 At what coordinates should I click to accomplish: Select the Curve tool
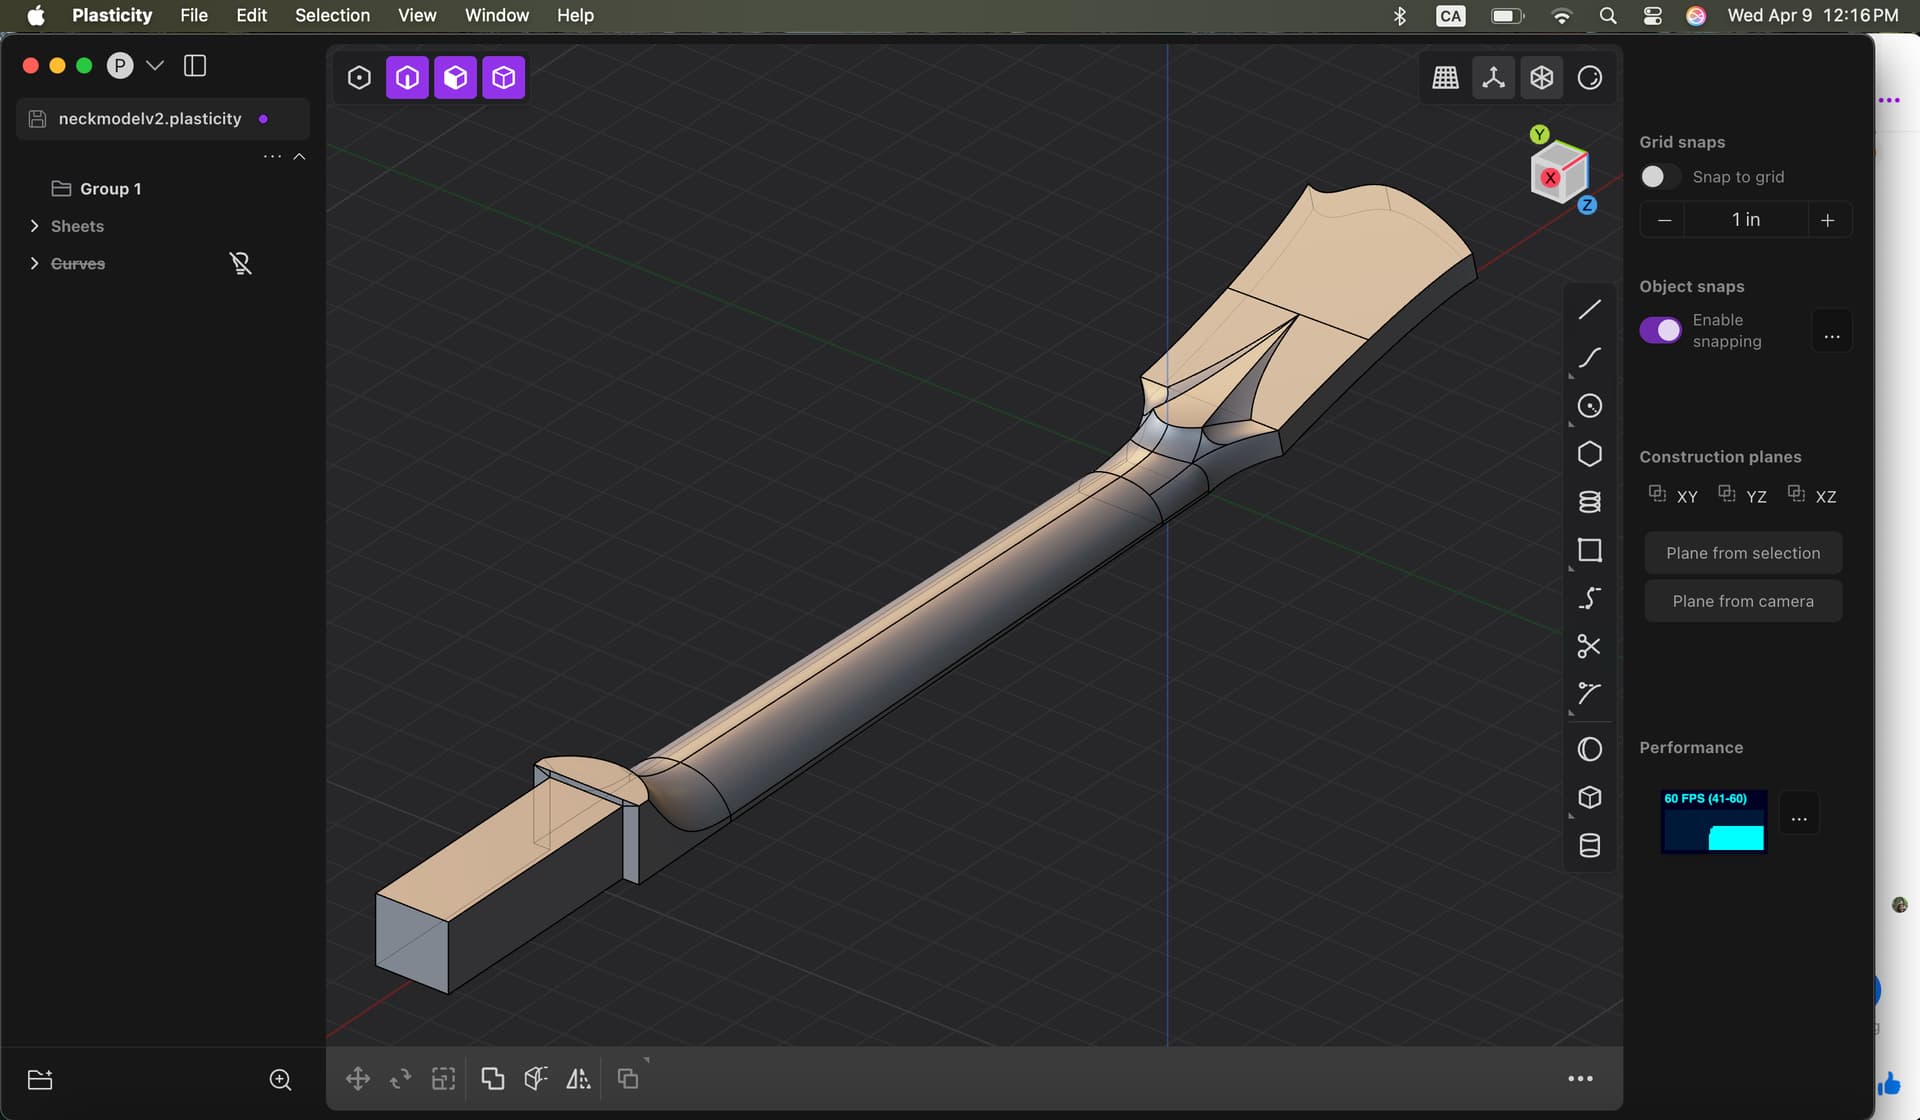[1589, 358]
